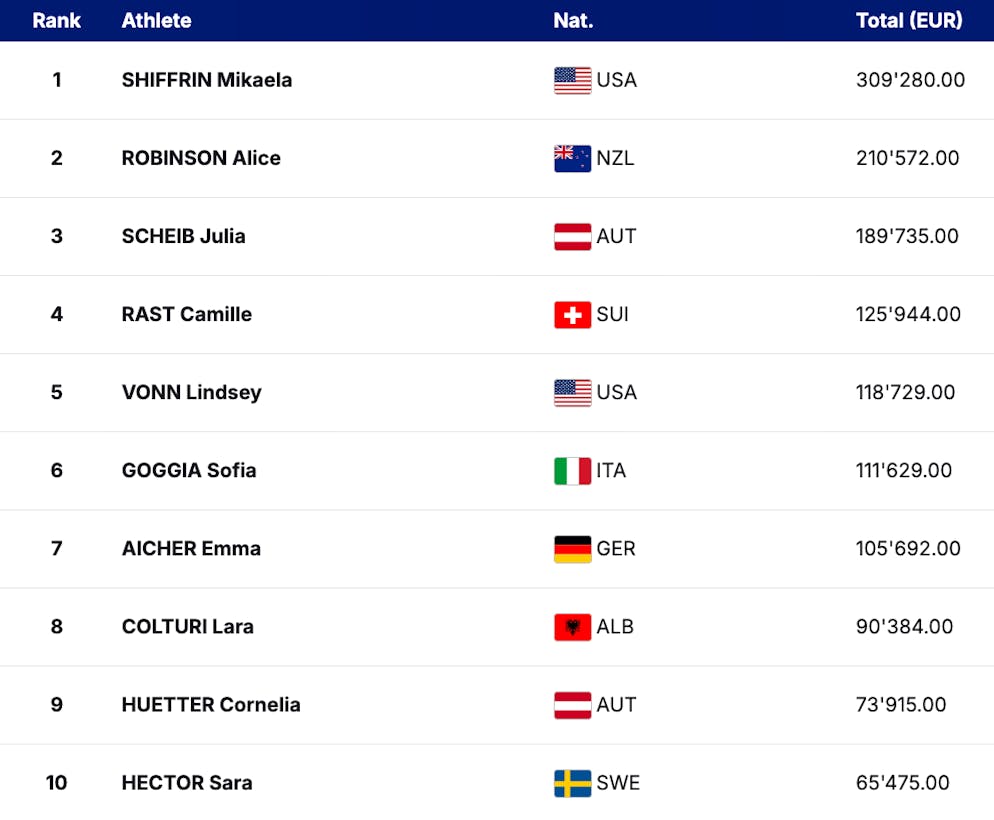Click the New Zealand flag icon
Screen dimensions: 994x820
tap(572, 158)
